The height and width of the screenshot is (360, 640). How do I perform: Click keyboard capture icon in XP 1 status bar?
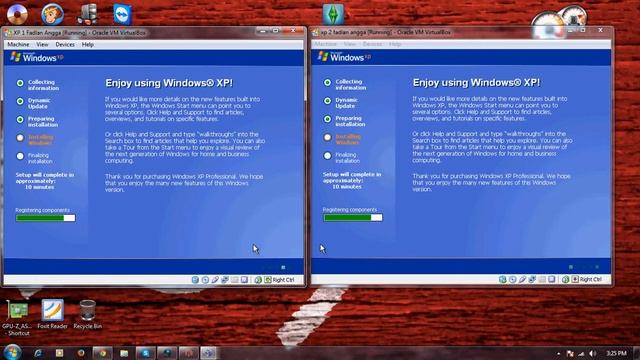tap(268, 280)
